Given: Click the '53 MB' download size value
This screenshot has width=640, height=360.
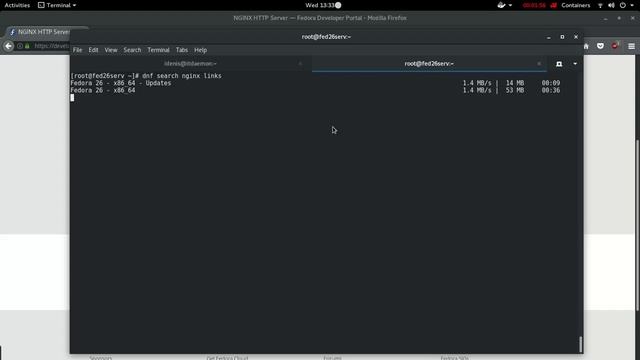Looking at the screenshot, I should (x=515, y=91).
